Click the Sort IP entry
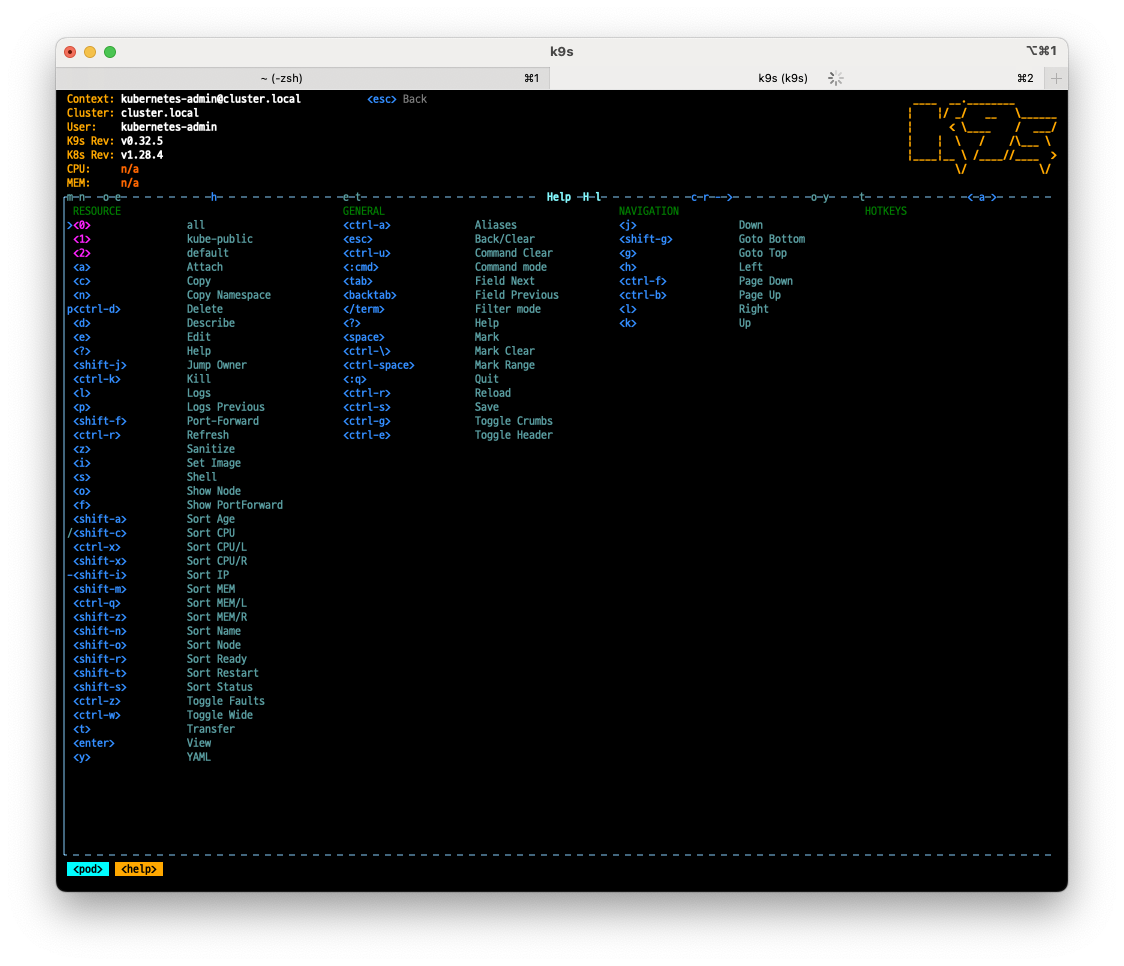This screenshot has height=966, width=1124. [x=208, y=575]
